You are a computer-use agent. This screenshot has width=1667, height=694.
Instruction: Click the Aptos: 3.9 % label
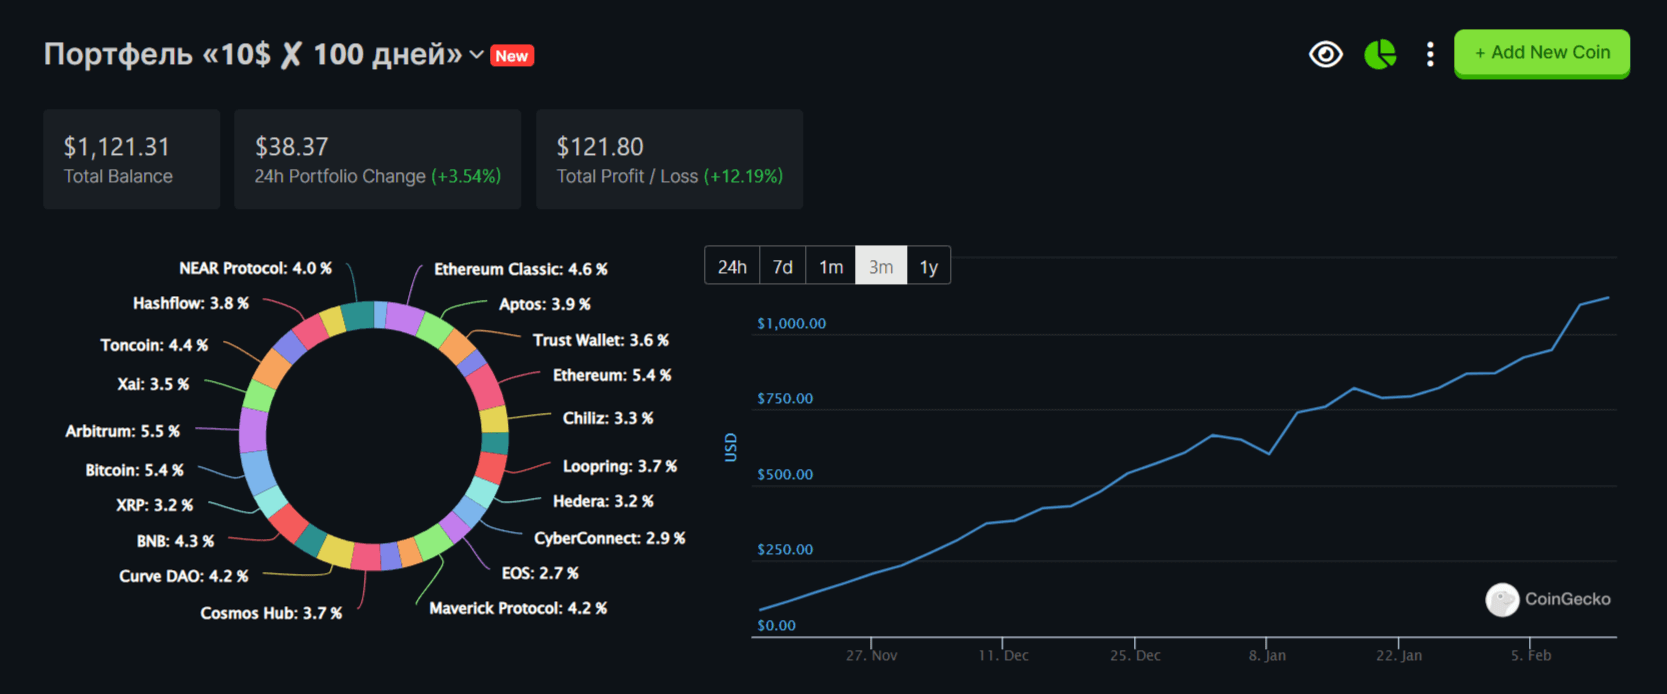point(545,304)
